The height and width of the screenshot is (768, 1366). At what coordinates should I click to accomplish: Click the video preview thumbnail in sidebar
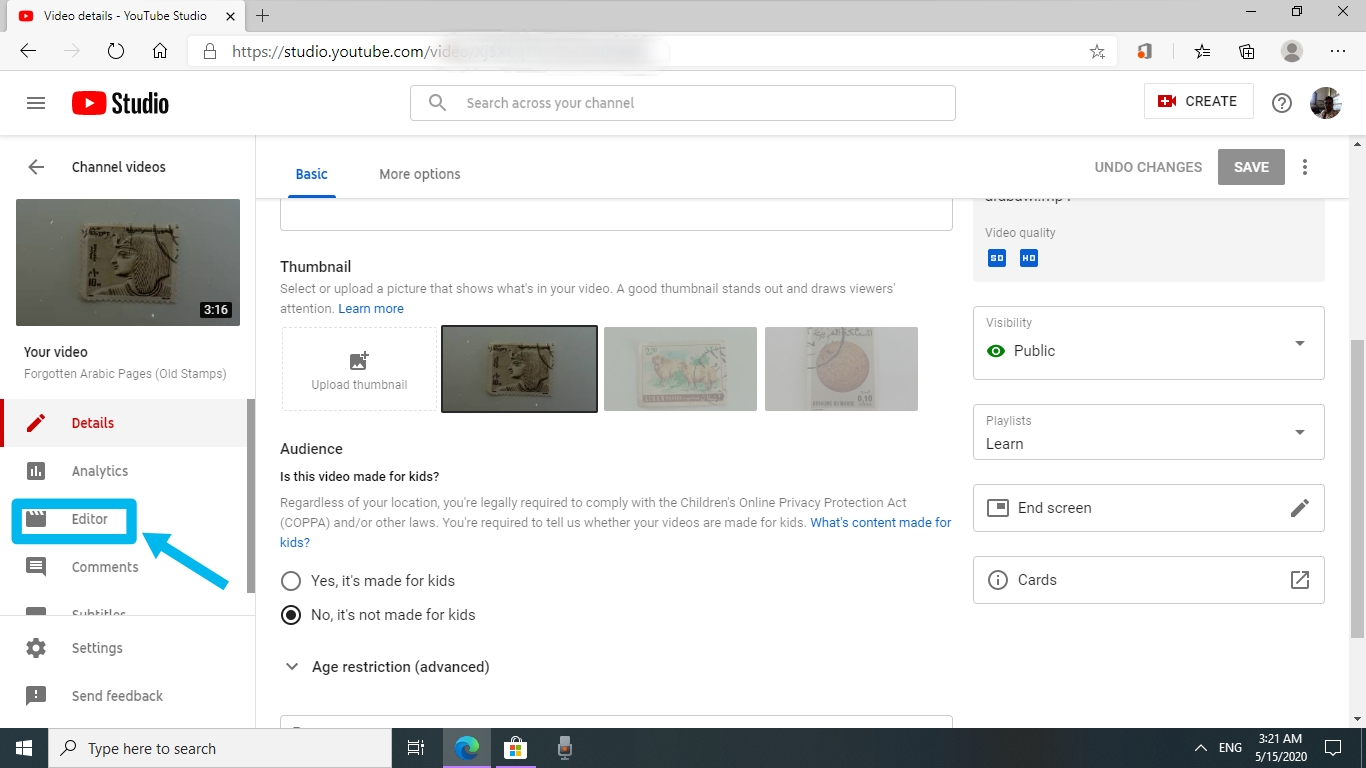click(128, 263)
